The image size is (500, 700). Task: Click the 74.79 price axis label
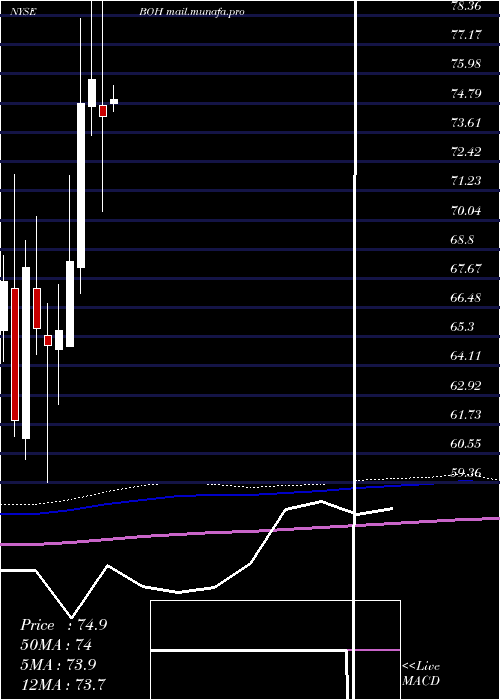466,93
